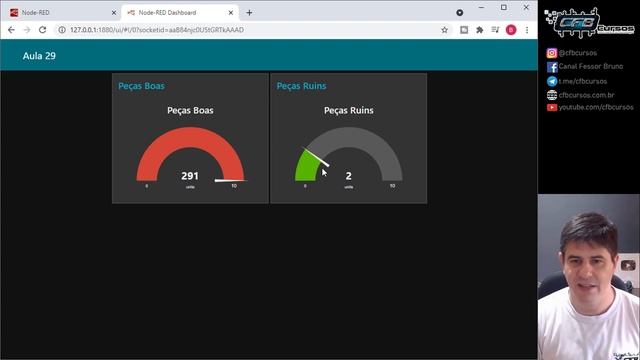Viewport: 640px width, 360px height.
Task: Open the Chrome profile avatar
Action: [x=511, y=30]
